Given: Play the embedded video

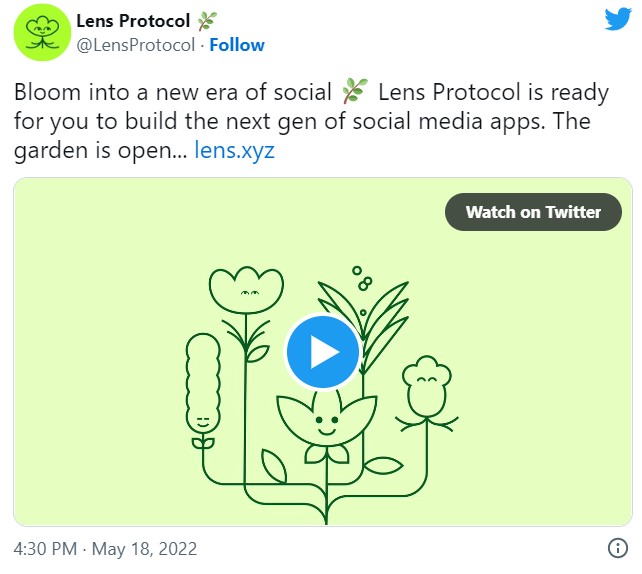Looking at the screenshot, I should click(322, 351).
